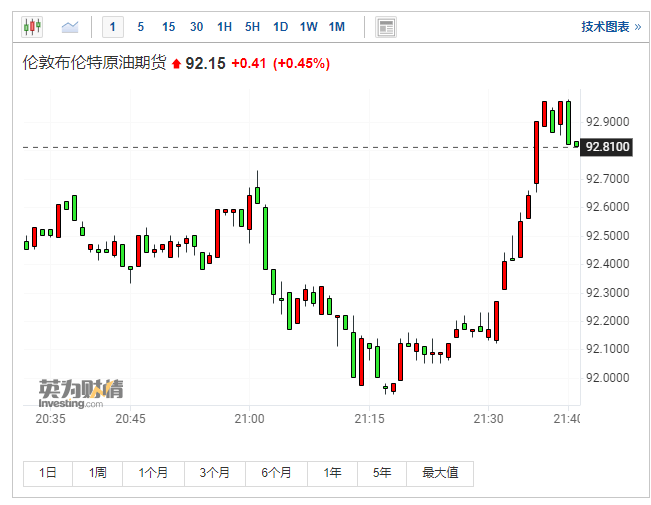651x505 pixels.
Task: Click the 92.0000 axis label
Action: (x=607, y=378)
